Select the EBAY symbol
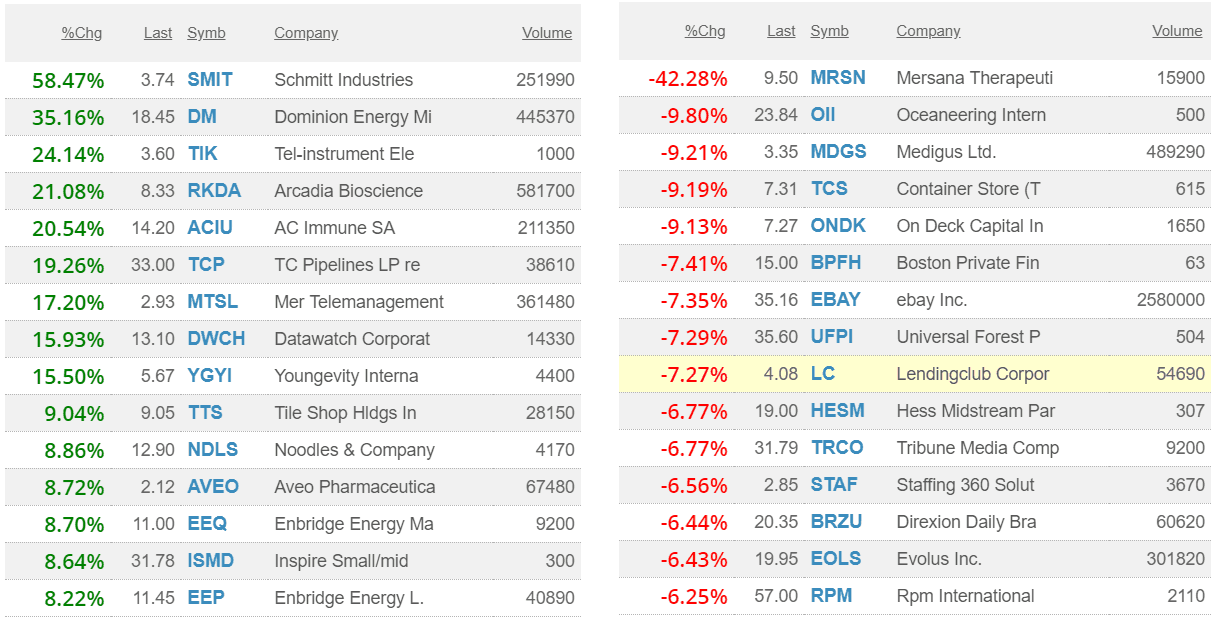Viewport: 1223px width, 634px height. tap(836, 299)
